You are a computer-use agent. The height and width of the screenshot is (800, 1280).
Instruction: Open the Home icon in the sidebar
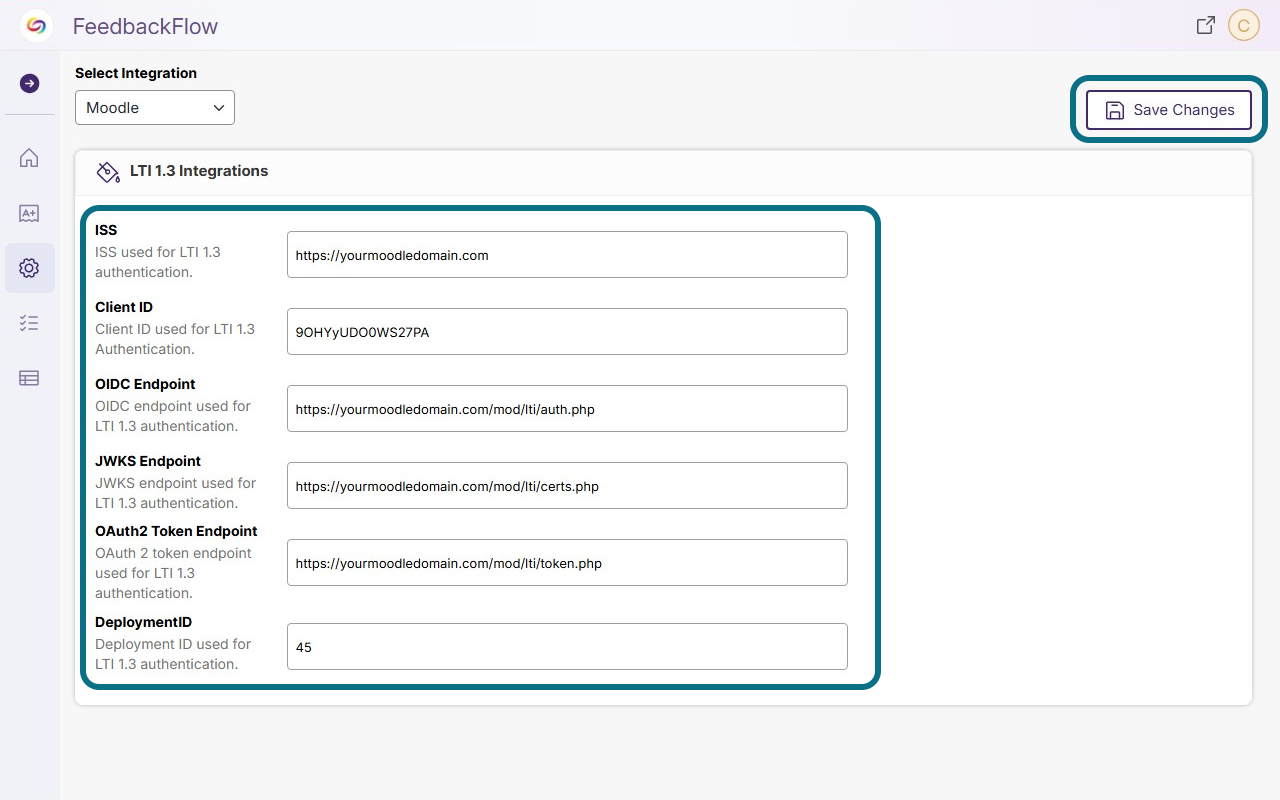tap(29, 158)
